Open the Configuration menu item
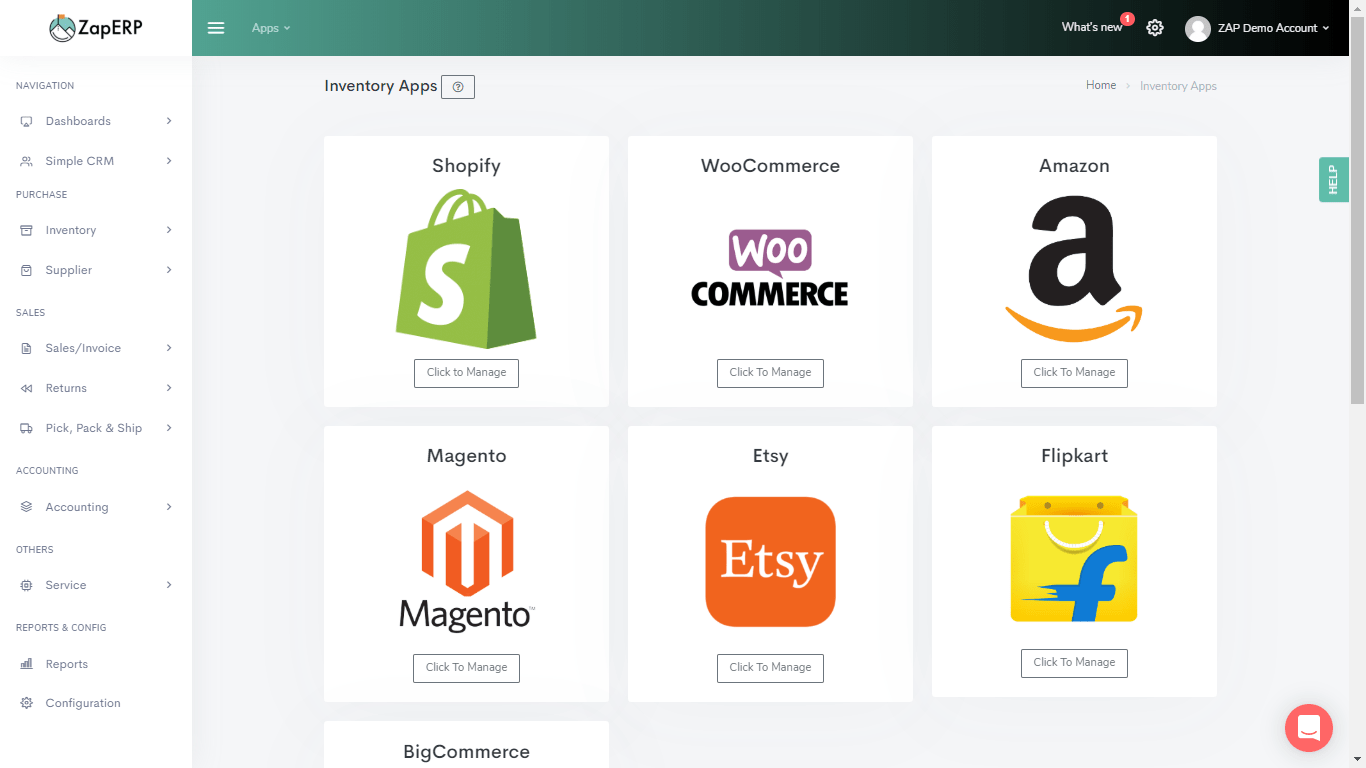The image size is (1366, 768). pos(96,703)
